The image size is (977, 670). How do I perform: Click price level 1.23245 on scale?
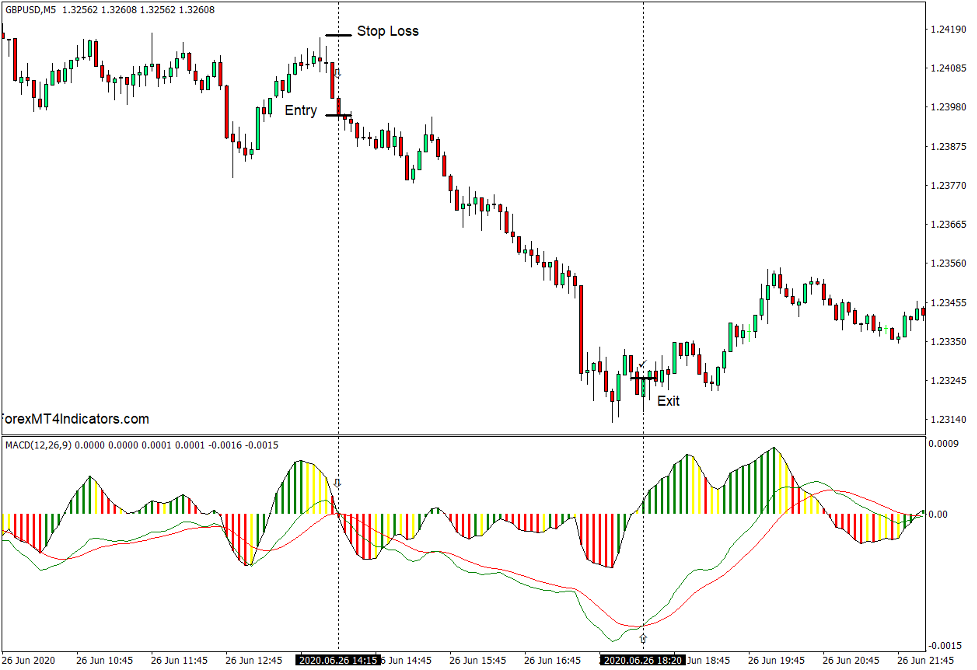coord(948,380)
